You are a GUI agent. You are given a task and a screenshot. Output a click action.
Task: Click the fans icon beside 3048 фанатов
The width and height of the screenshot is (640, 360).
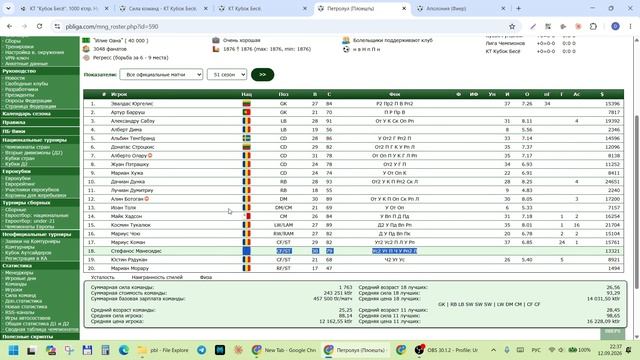(86, 49)
